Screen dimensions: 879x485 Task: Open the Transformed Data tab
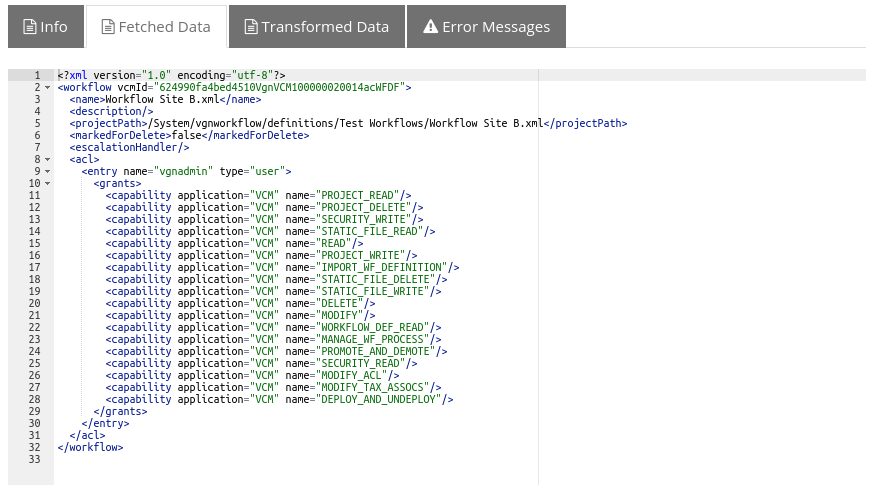pos(317,26)
